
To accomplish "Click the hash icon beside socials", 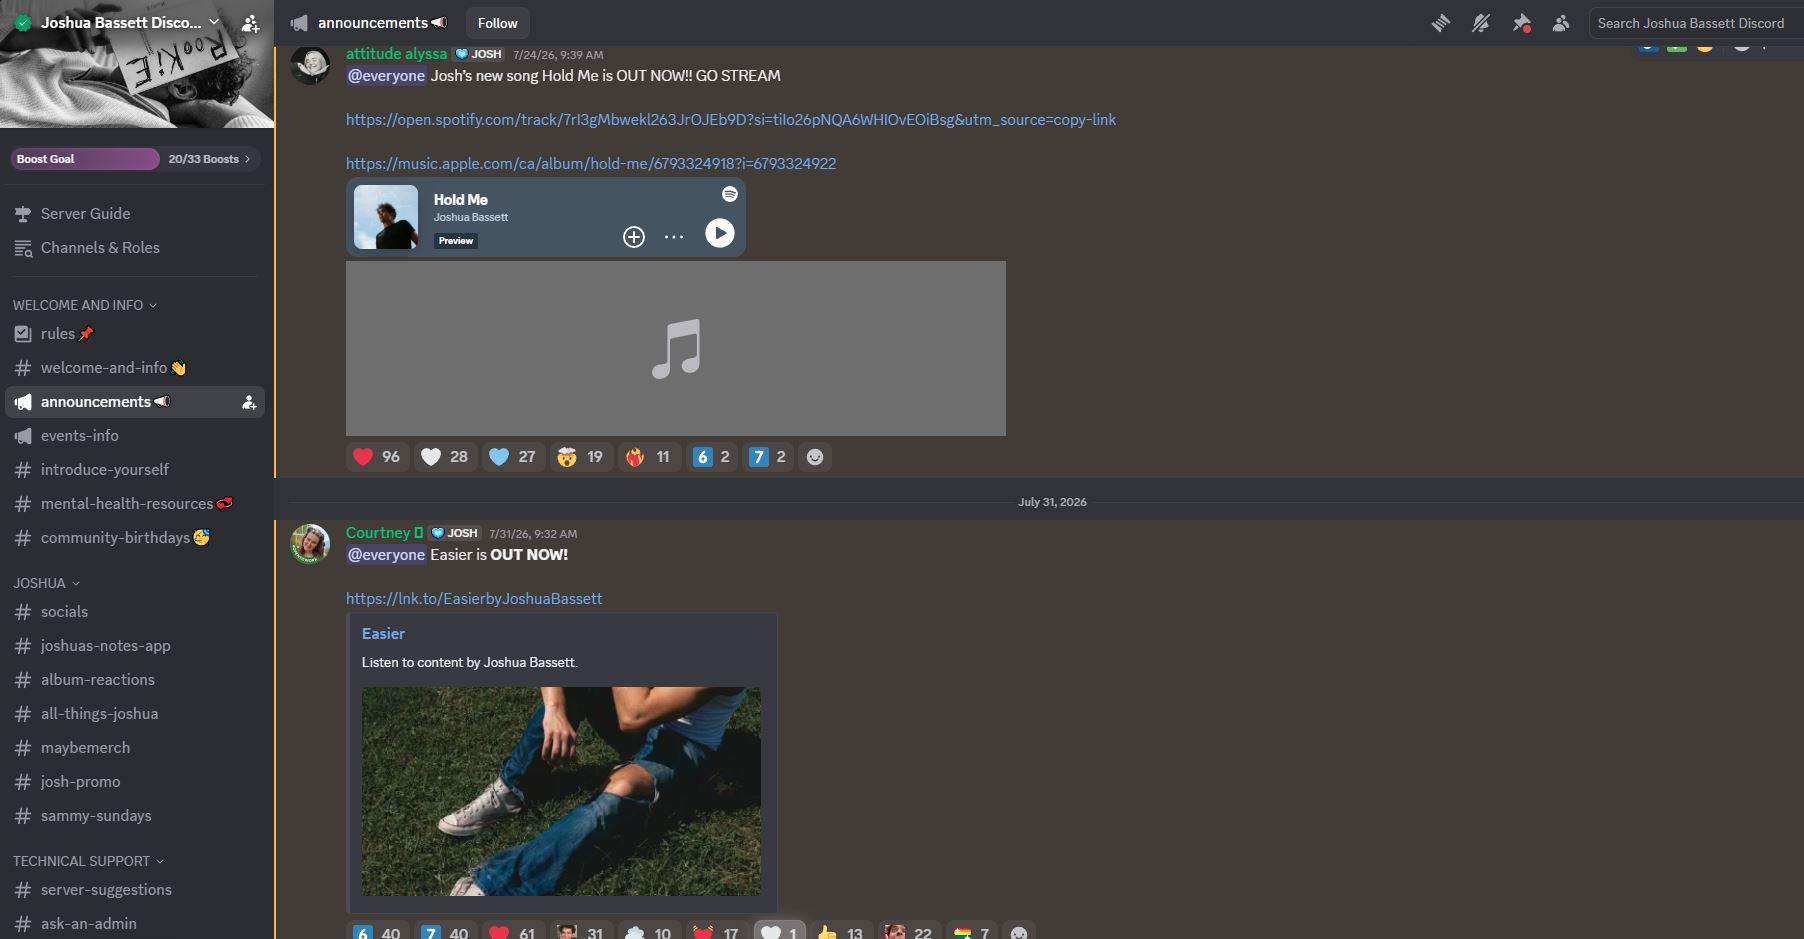I will [x=23, y=612].
